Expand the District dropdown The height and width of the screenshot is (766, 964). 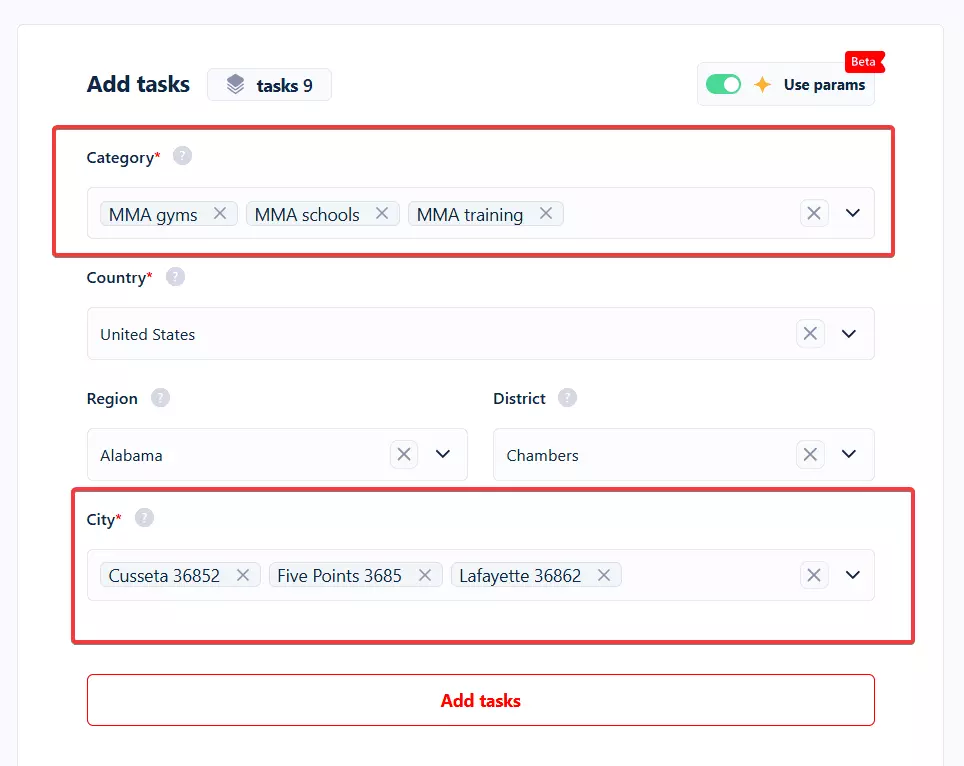tap(849, 454)
